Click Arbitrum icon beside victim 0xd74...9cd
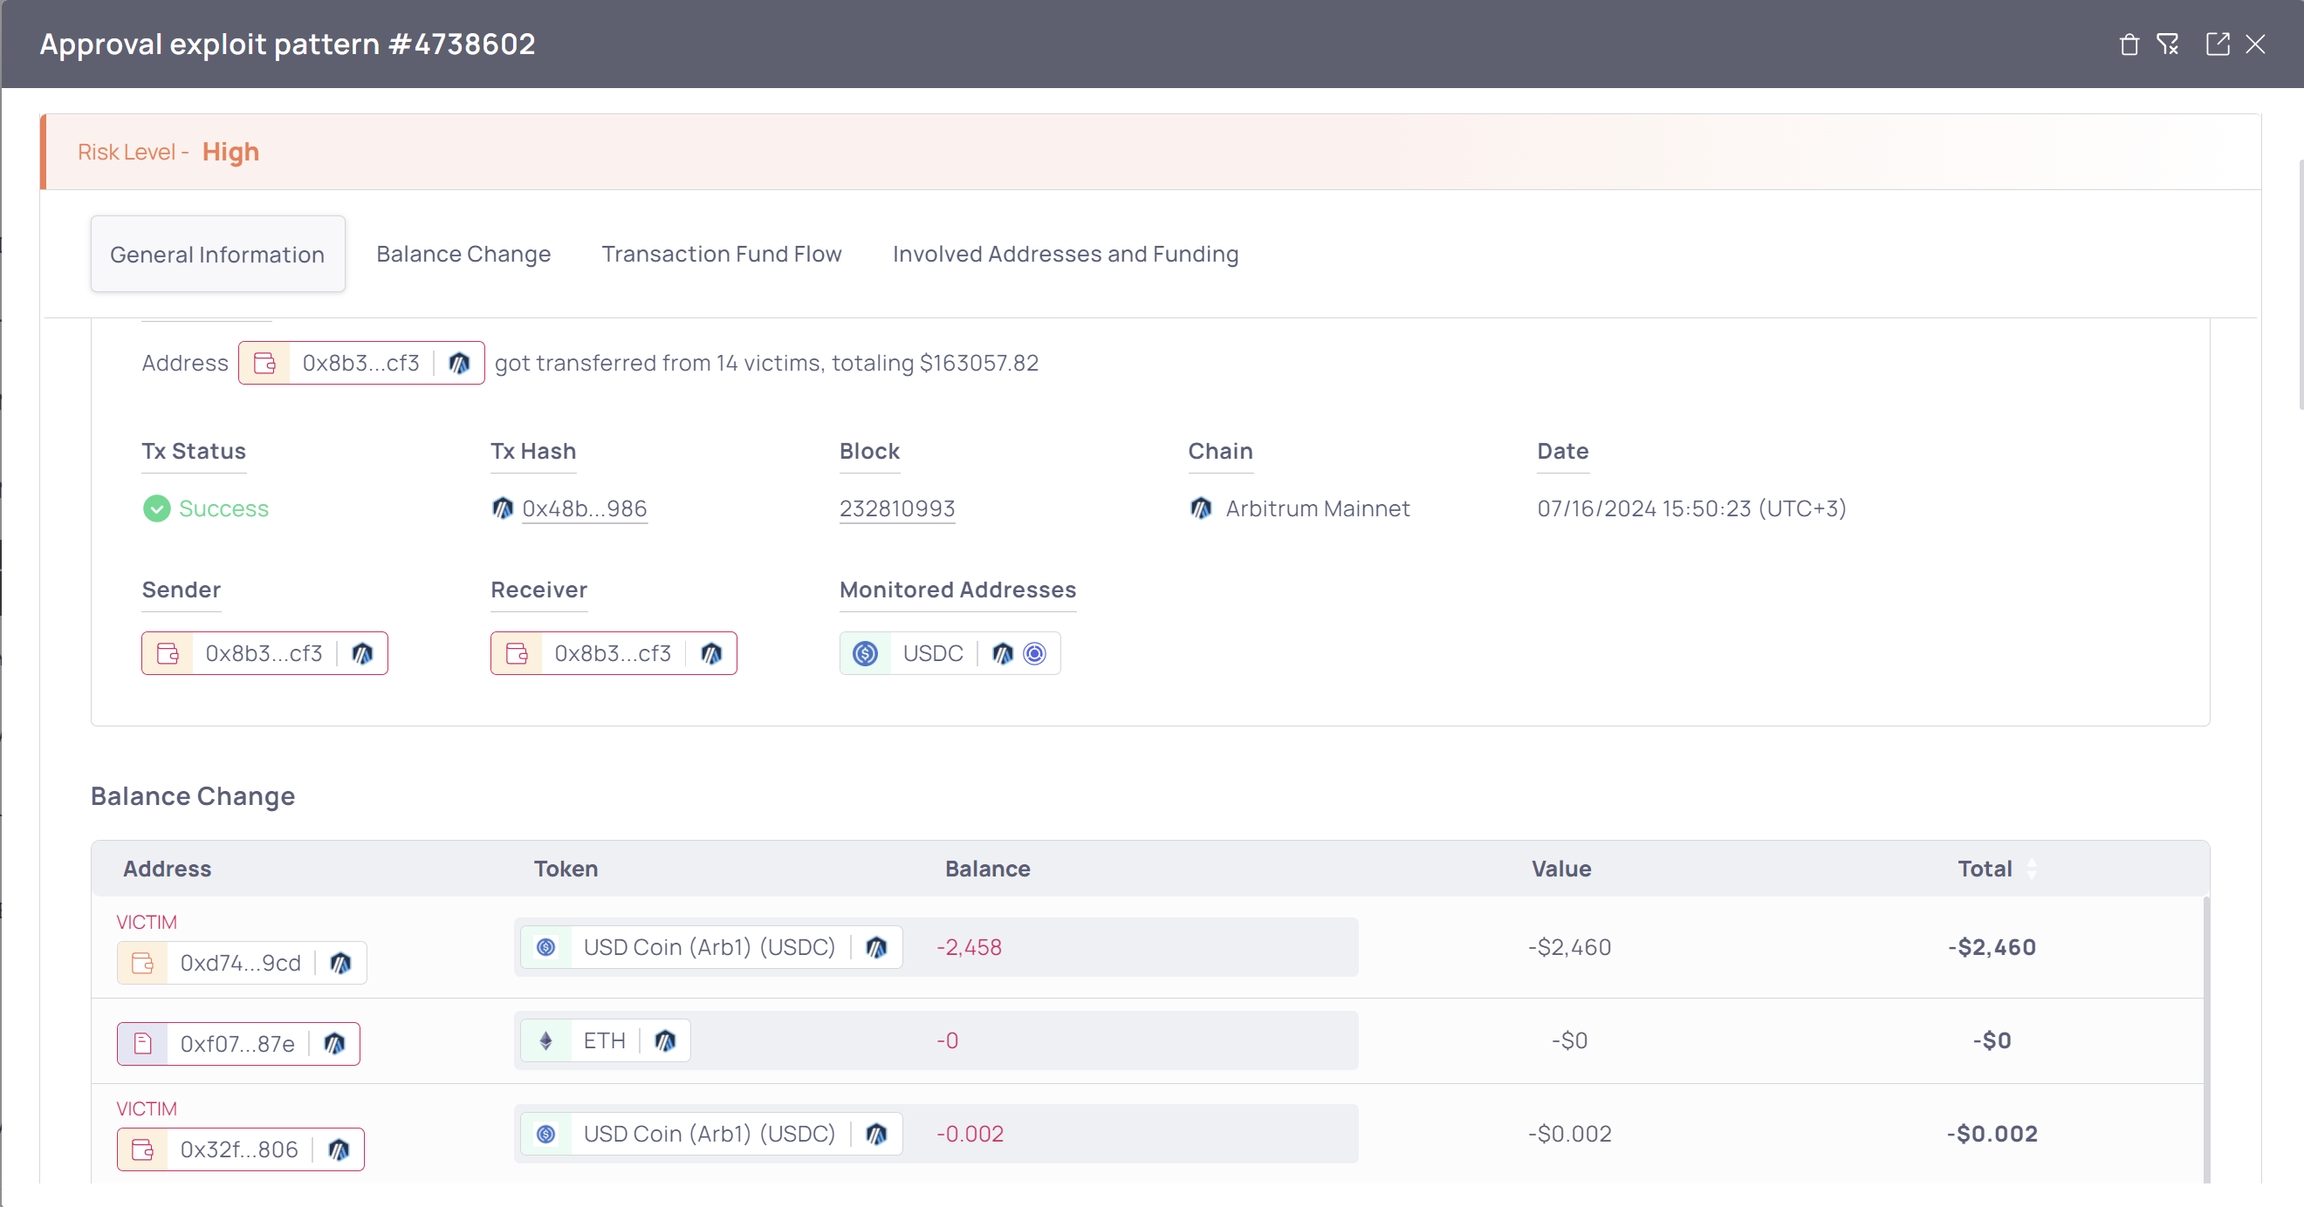This screenshot has height=1207, width=2304. [341, 963]
